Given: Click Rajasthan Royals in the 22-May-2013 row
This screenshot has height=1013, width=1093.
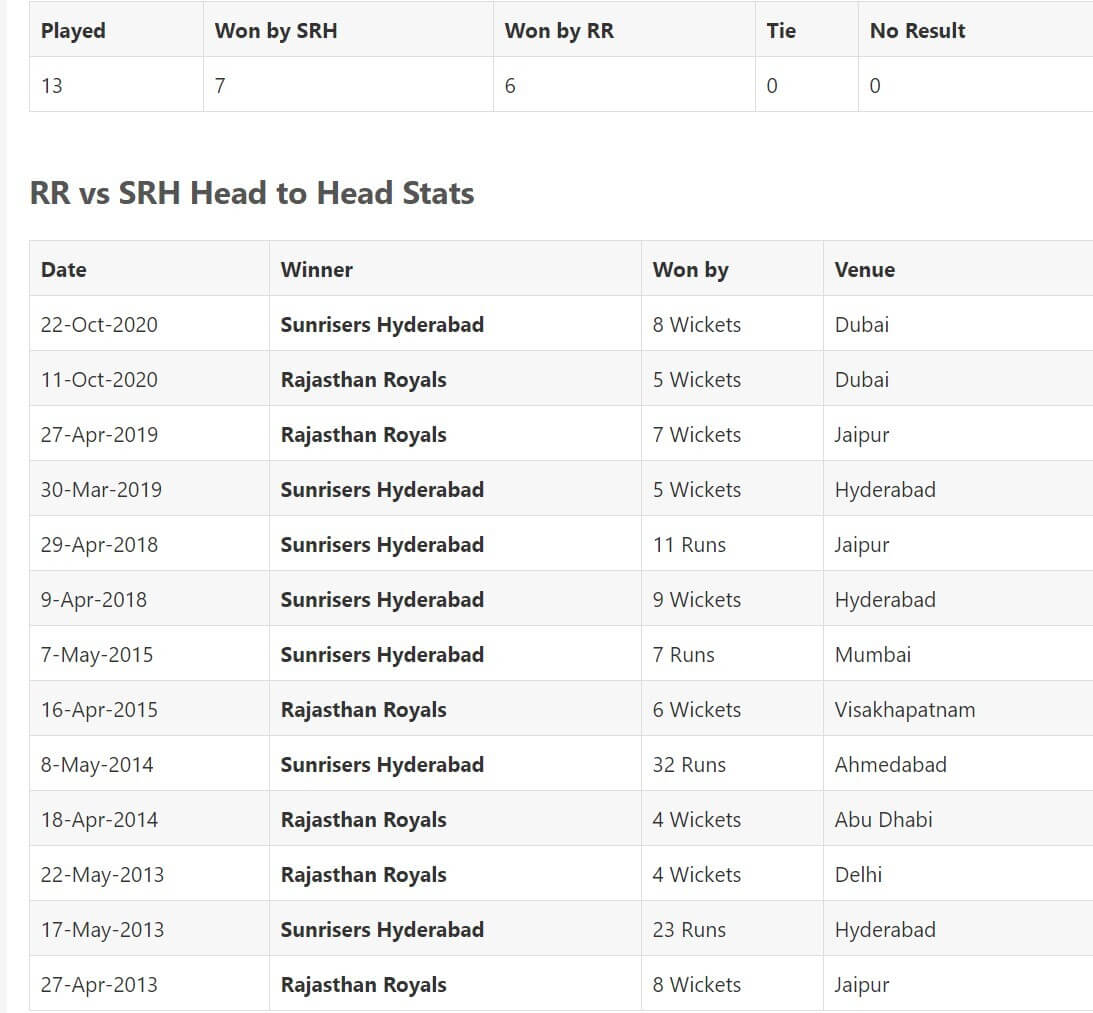Looking at the screenshot, I should click(x=363, y=876).
